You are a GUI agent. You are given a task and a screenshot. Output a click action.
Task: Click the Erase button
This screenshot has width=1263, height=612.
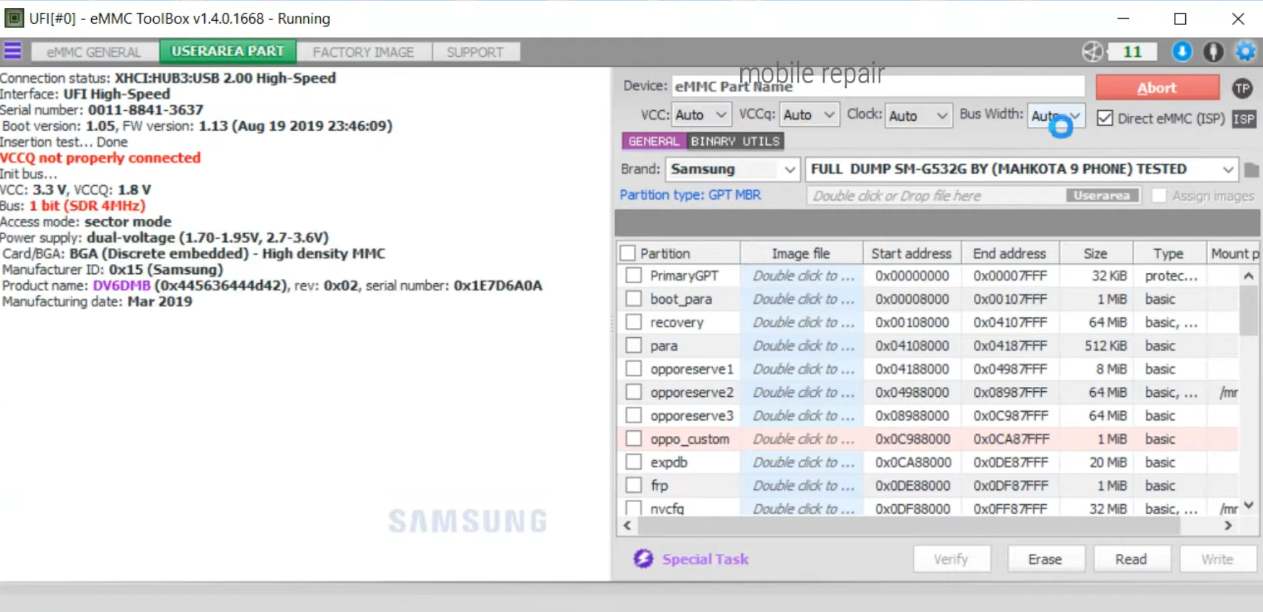[x=1045, y=559]
